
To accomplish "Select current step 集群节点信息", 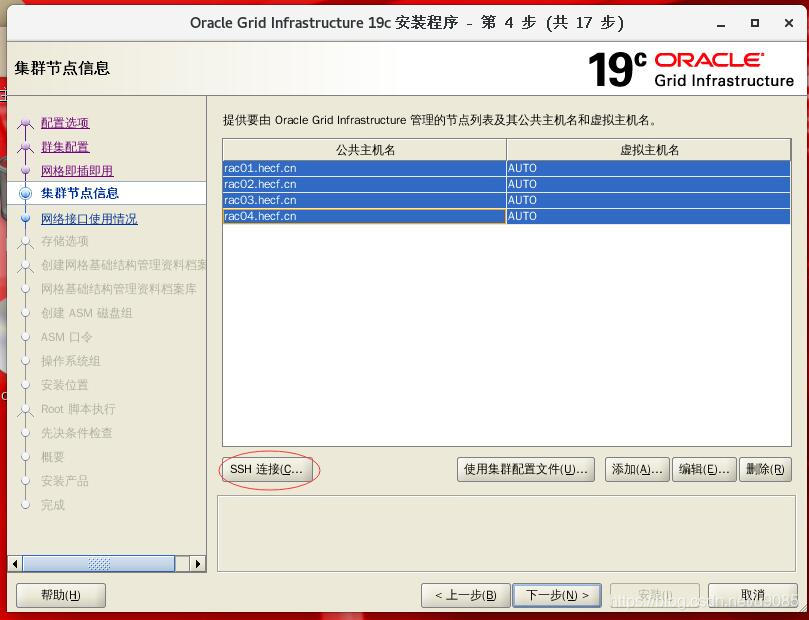I will click(80, 193).
